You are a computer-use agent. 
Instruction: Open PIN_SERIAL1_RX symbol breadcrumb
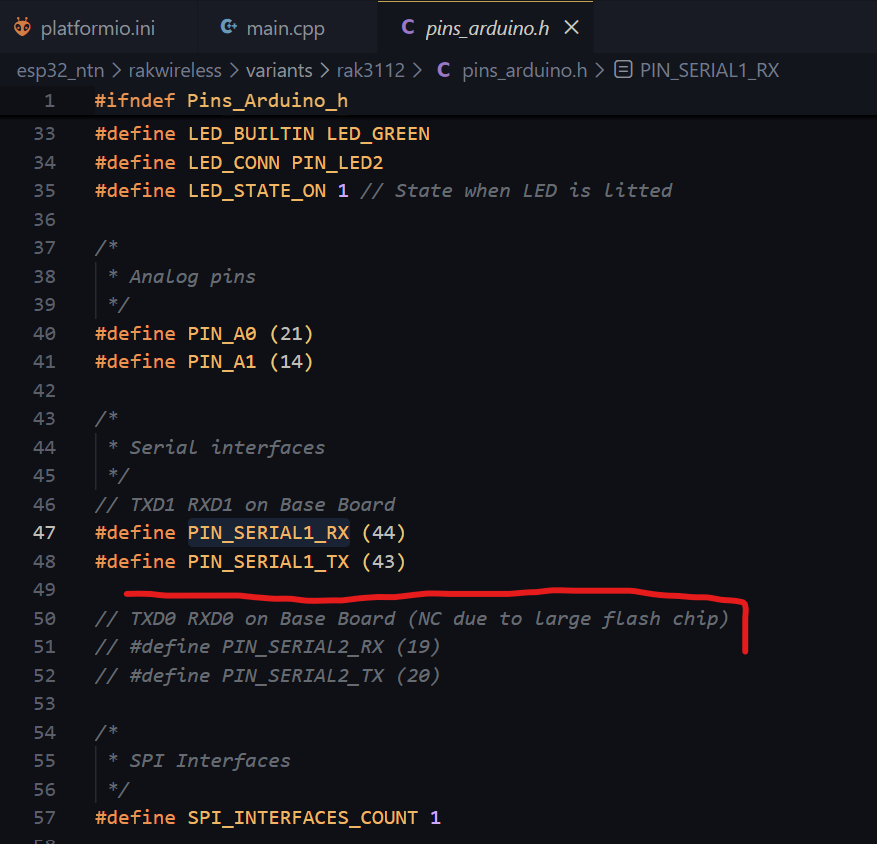pos(709,70)
